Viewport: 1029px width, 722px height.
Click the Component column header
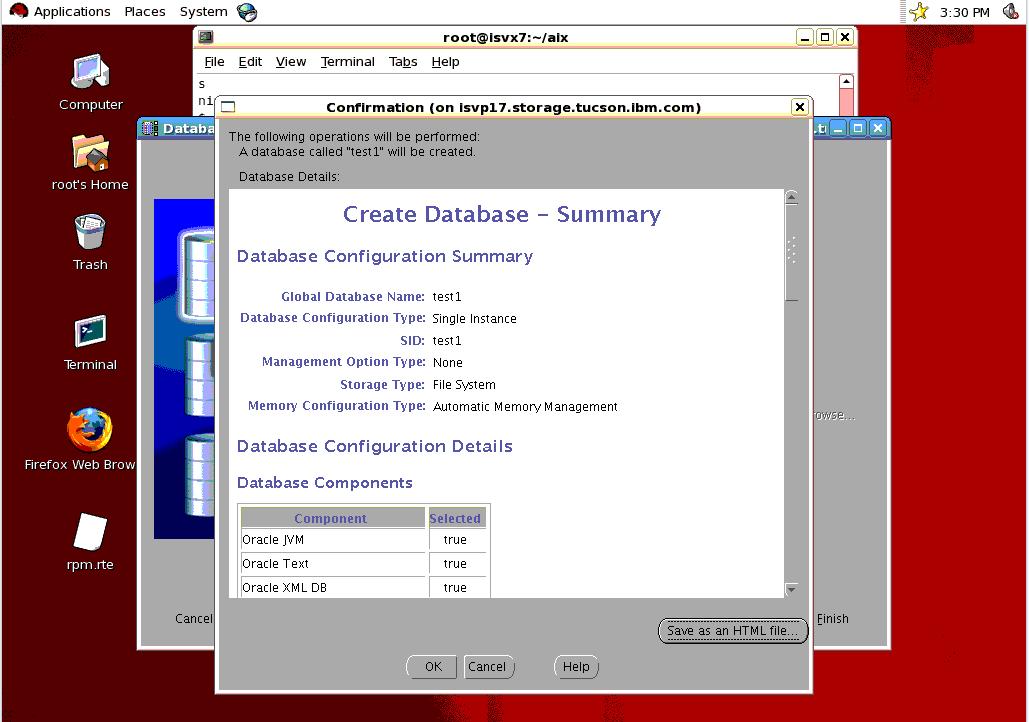pos(332,518)
